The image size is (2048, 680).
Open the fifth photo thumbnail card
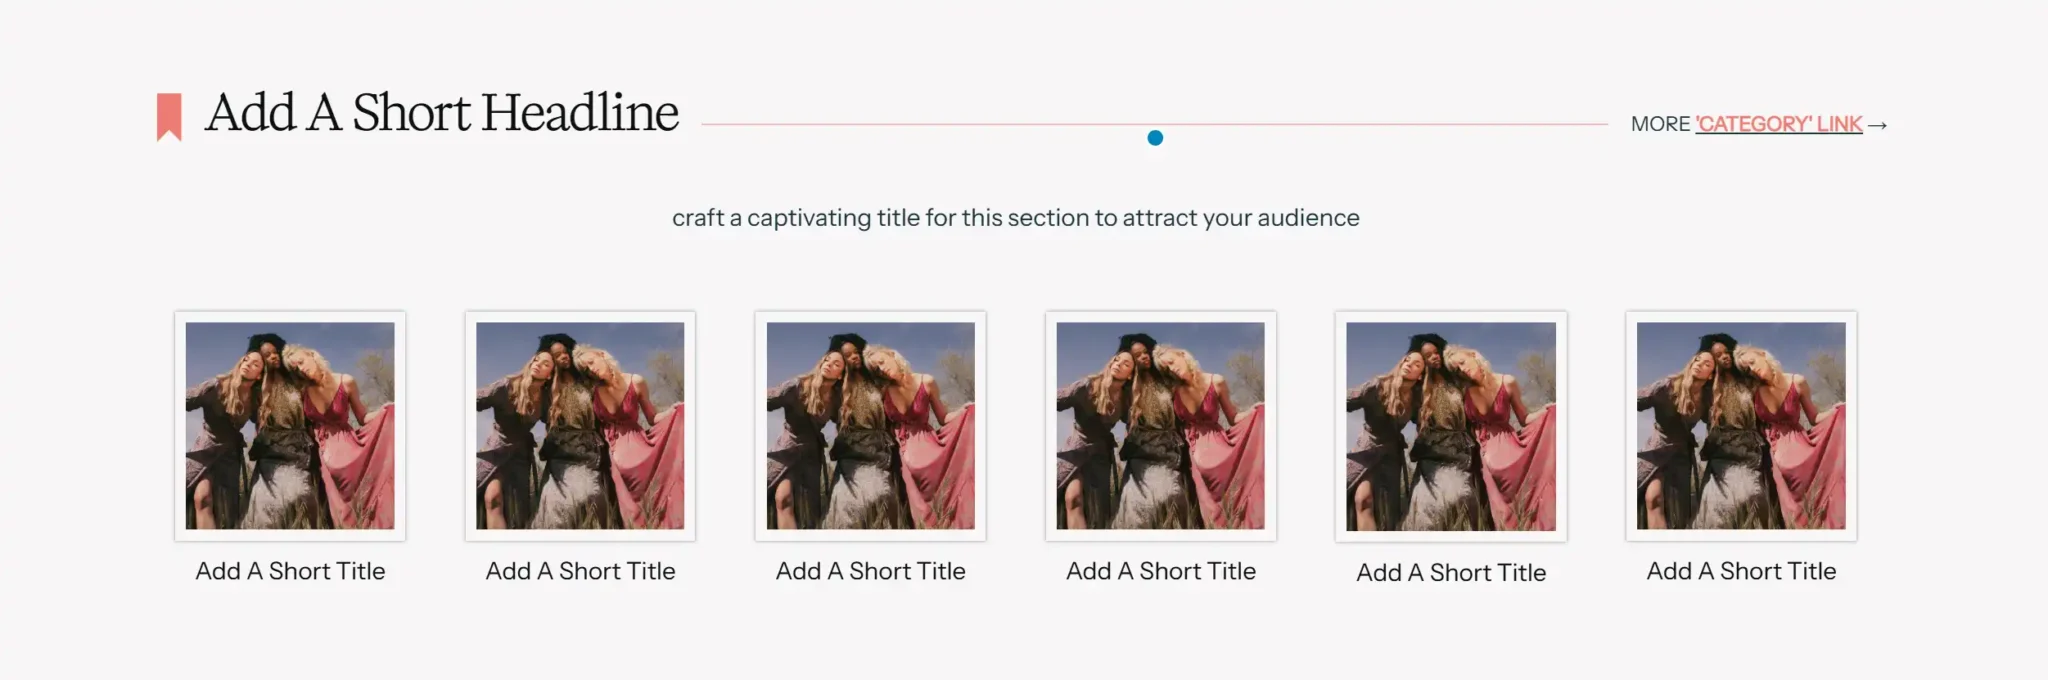coord(1451,427)
